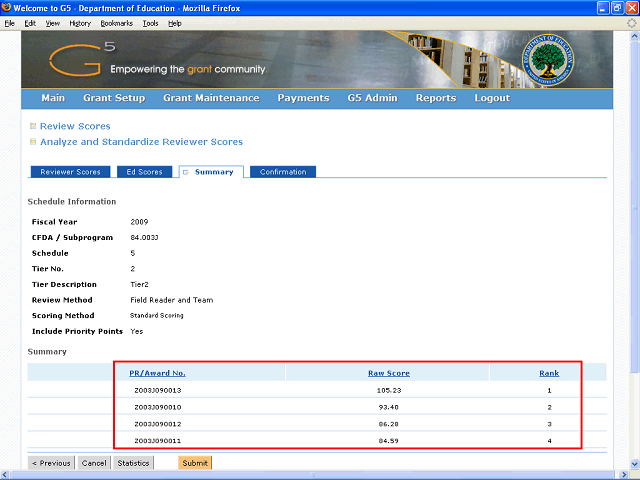Select the Ed Scores tab
The height and width of the screenshot is (480, 640).
143,172
